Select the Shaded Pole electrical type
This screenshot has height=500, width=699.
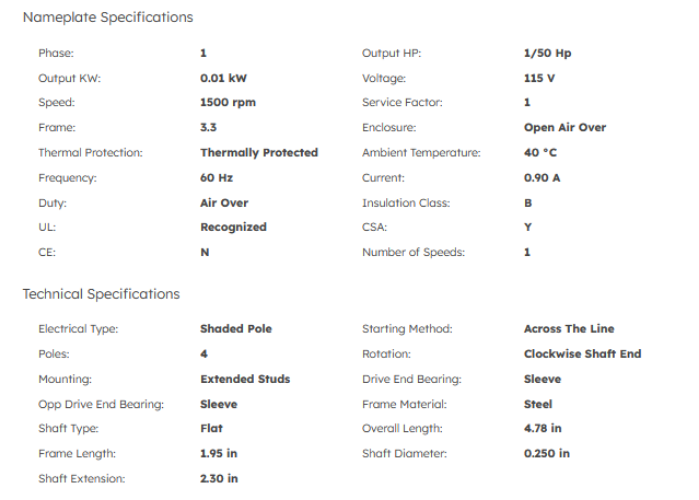pos(236,328)
